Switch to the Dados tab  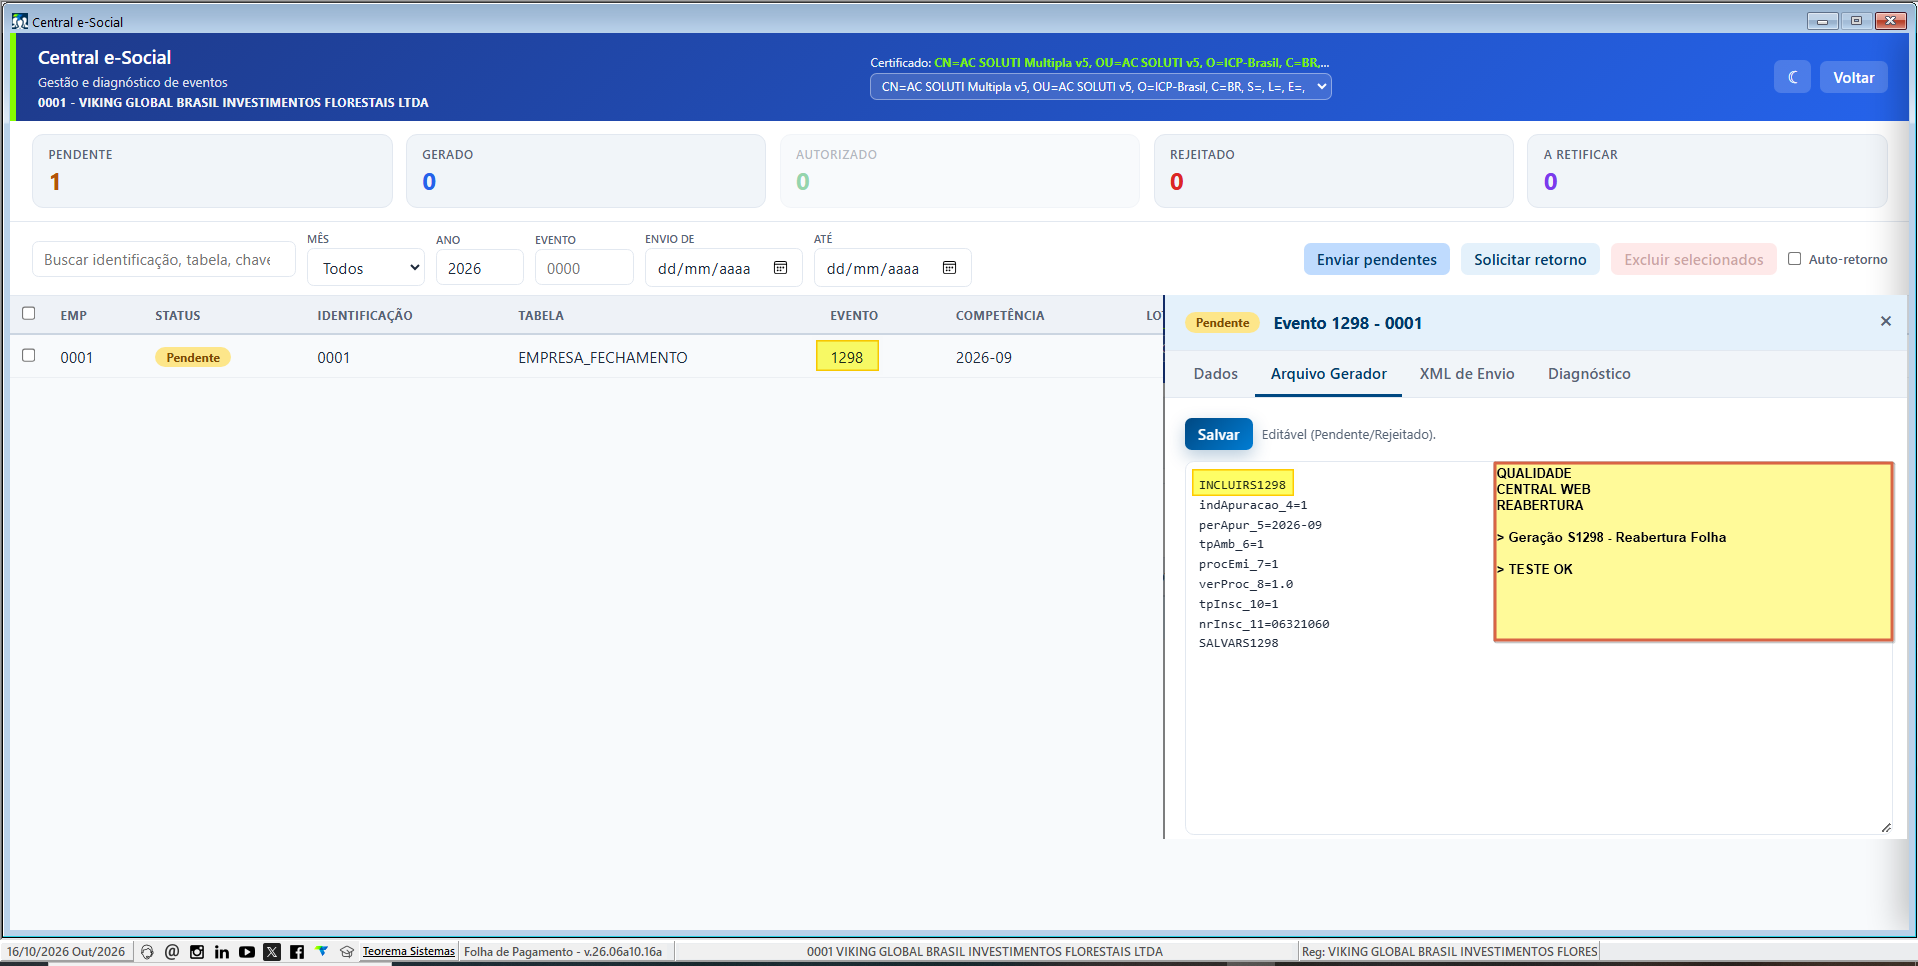pyautogui.click(x=1216, y=374)
